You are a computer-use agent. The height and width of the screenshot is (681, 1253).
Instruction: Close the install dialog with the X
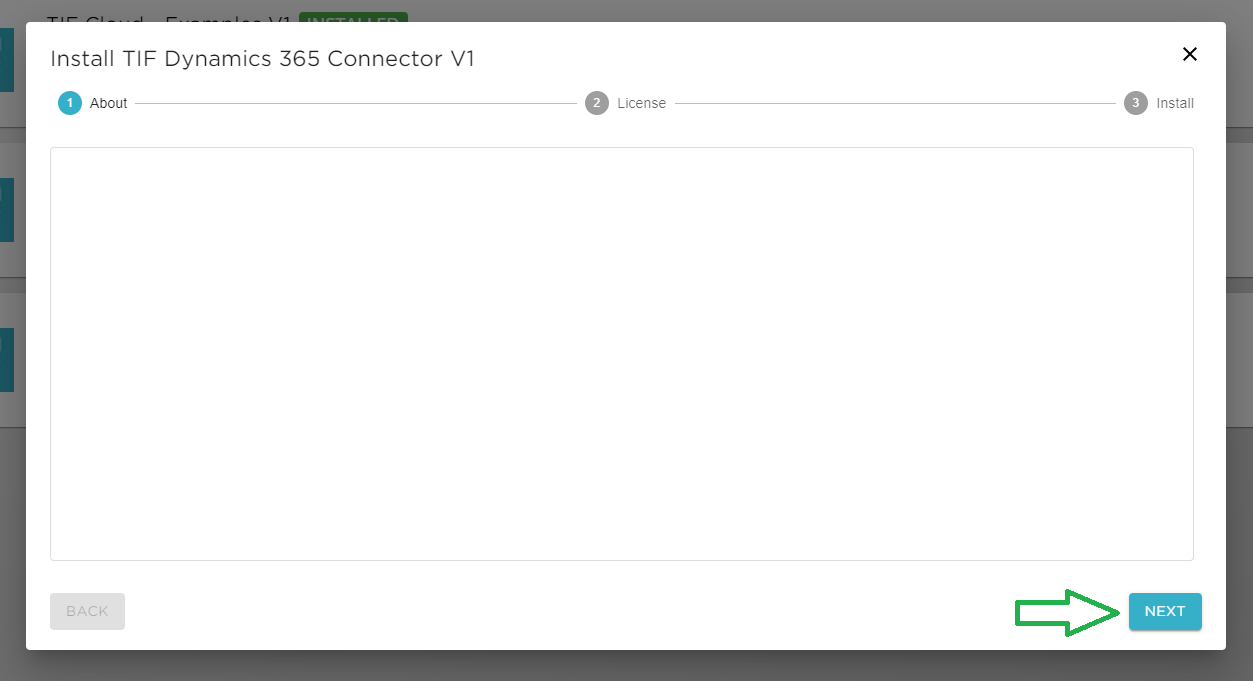coord(1189,54)
